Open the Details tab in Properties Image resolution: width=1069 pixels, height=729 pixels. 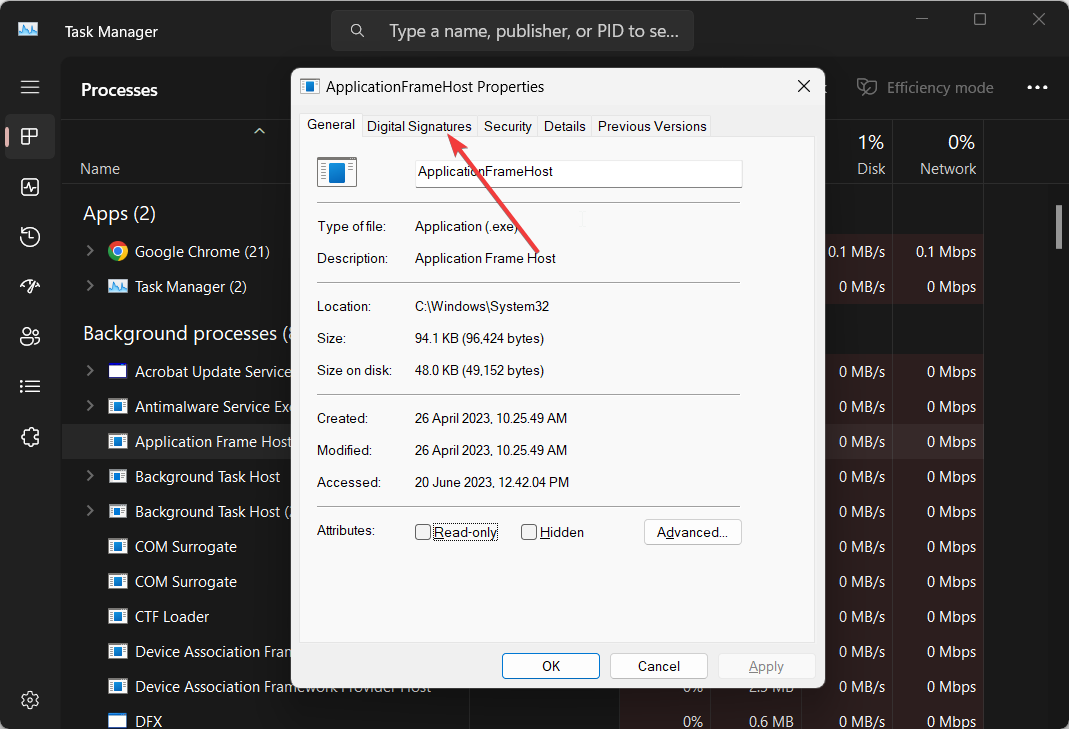click(564, 126)
